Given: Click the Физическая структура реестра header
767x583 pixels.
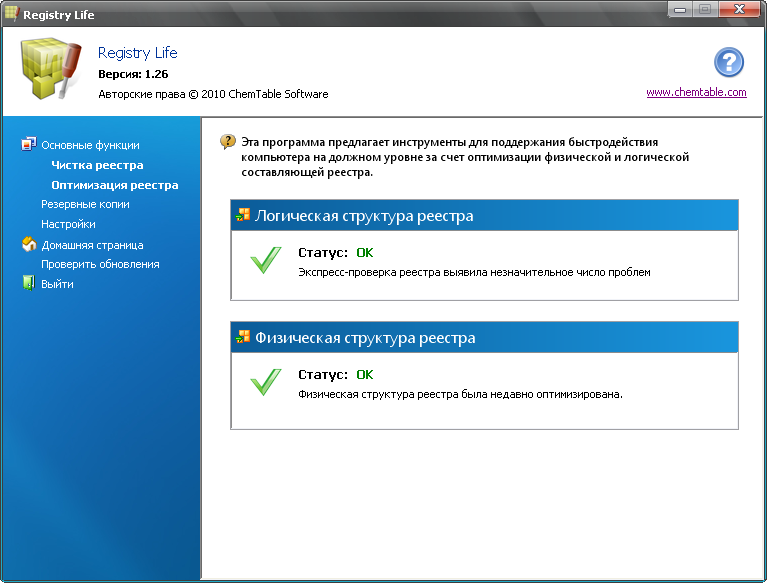Looking at the screenshot, I should click(x=484, y=337).
